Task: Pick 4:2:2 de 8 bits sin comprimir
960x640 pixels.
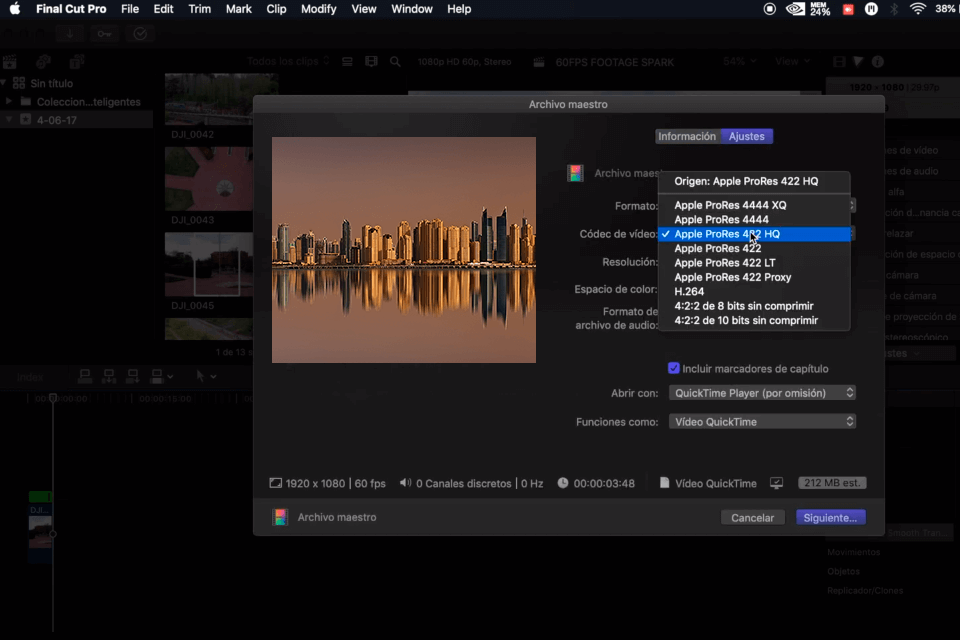Action: (754, 306)
